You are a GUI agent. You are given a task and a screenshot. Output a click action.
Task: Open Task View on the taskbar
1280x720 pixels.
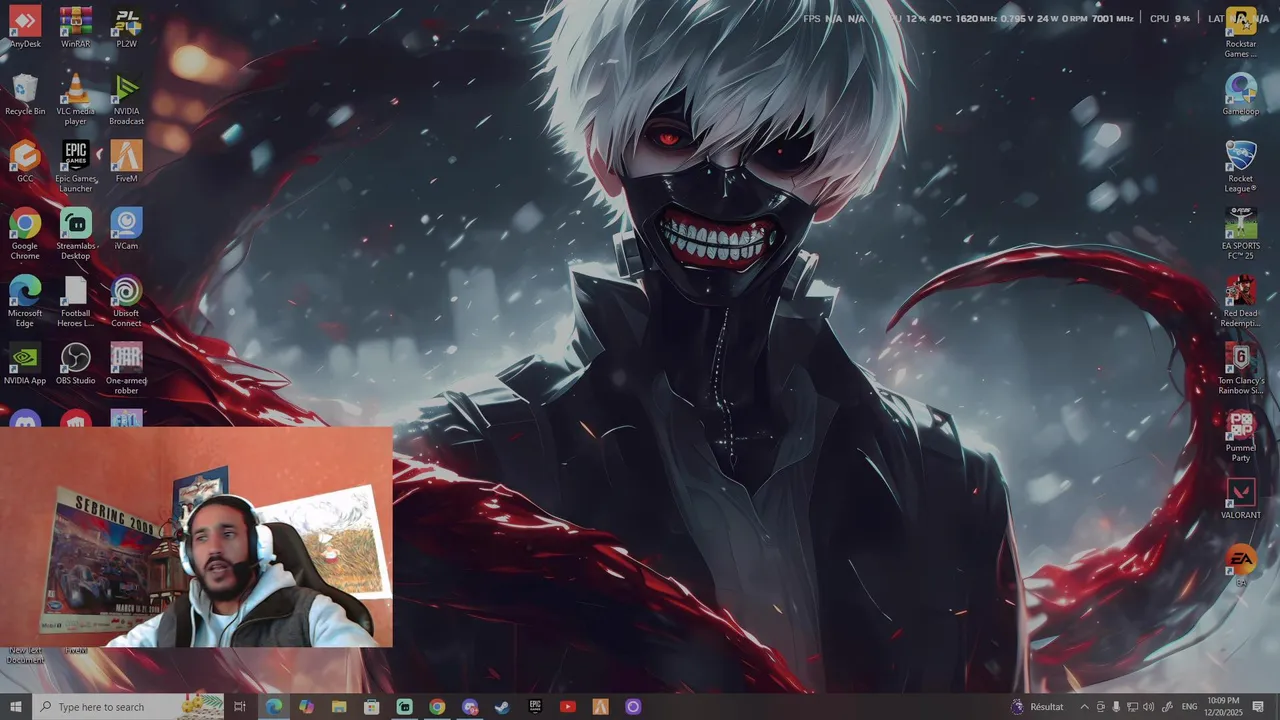[240, 707]
